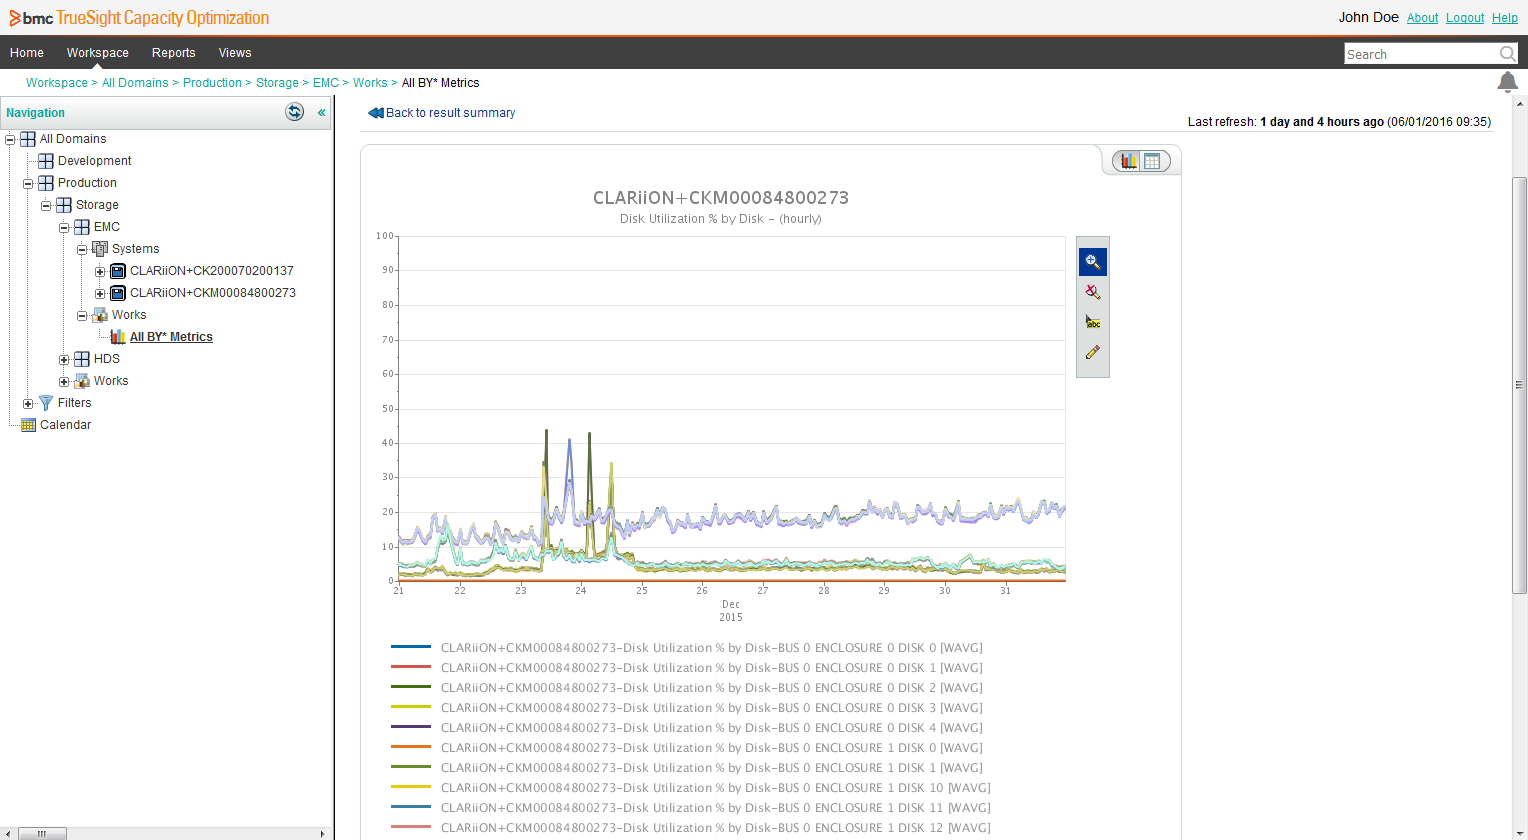Open the Home menu
The height and width of the screenshot is (840, 1528).
click(27, 53)
